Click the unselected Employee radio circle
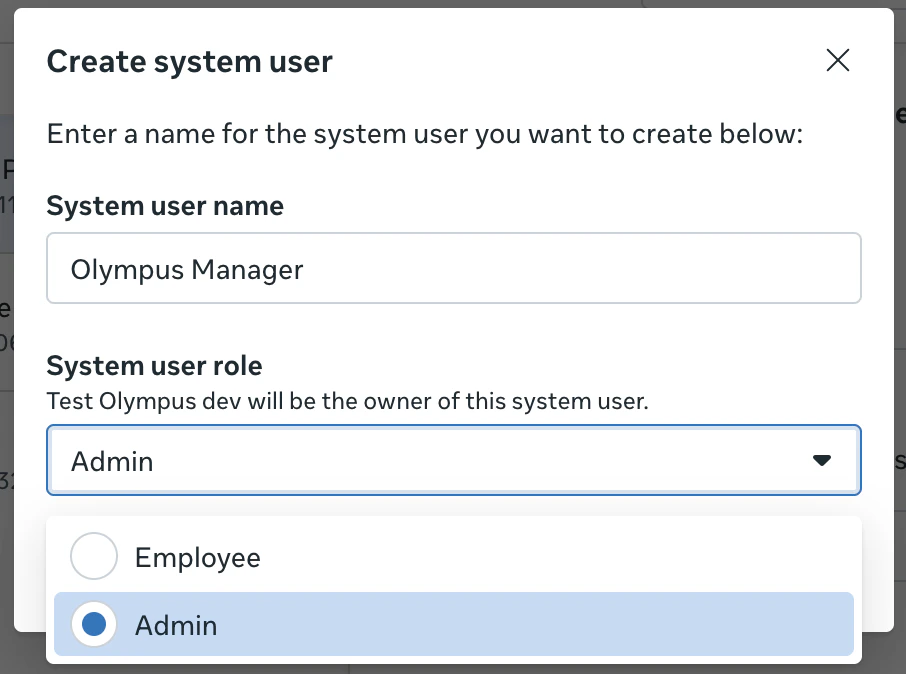Image resolution: width=906 pixels, height=674 pixels. click(93, 557)
